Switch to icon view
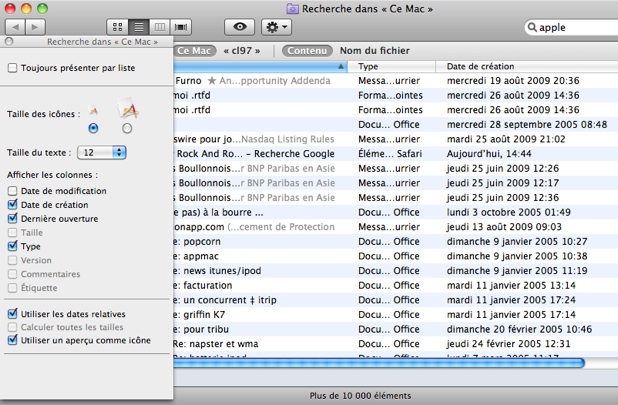This screenshot has height=405, width=618. point(117,27)
